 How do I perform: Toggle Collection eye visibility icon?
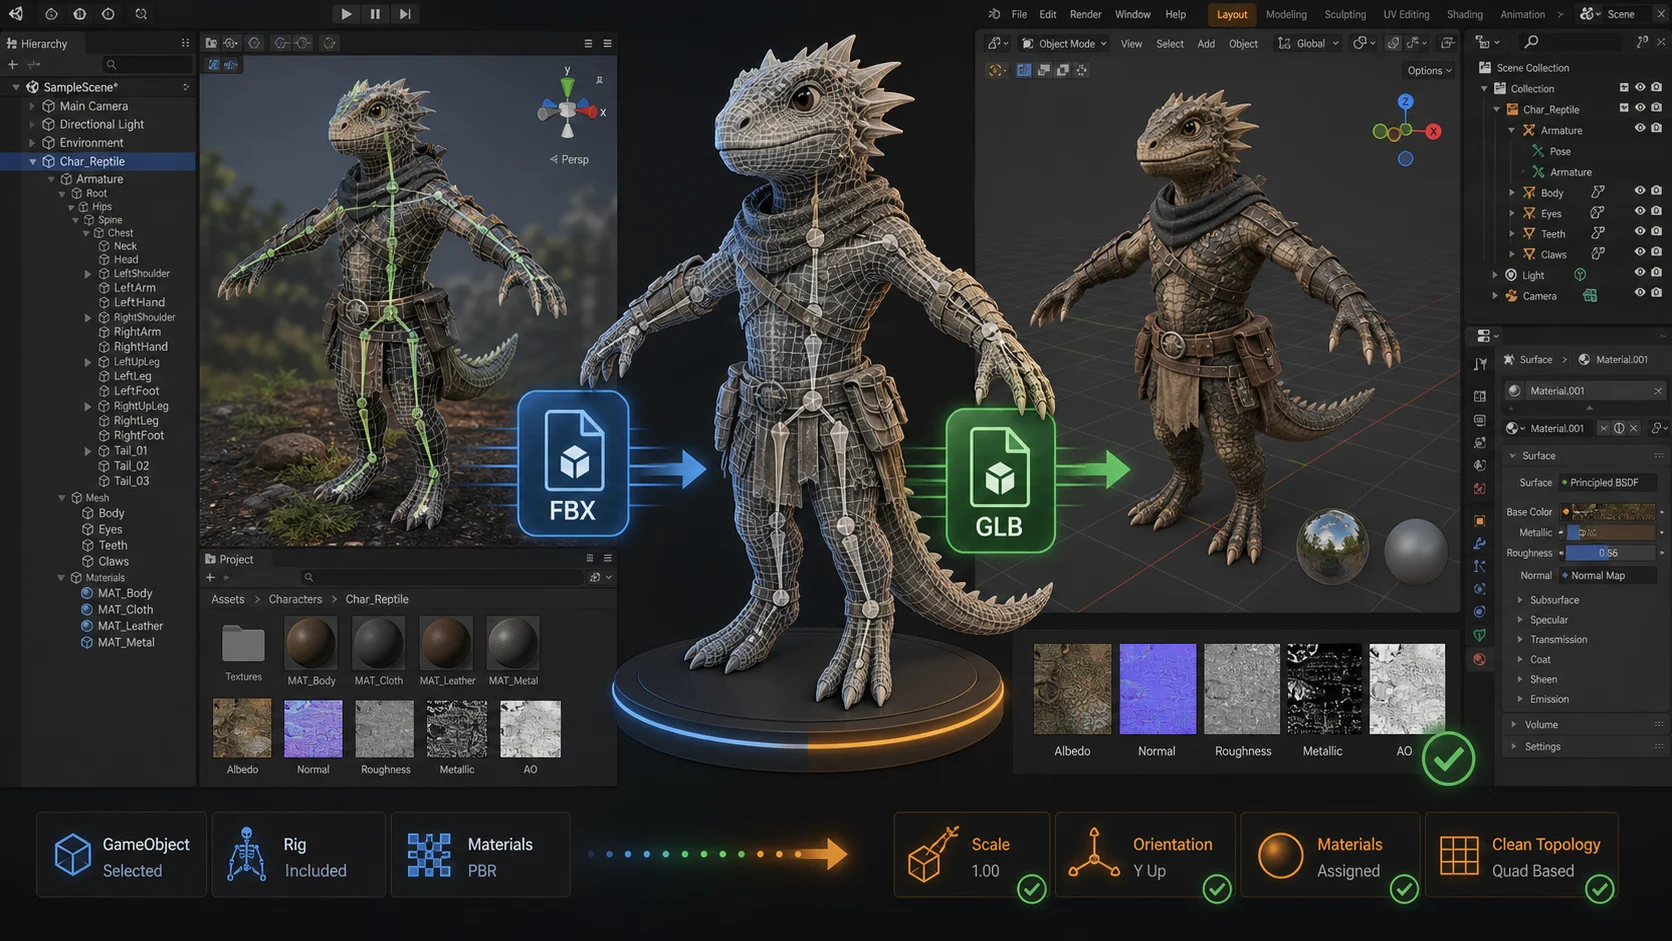point(1640,88)
